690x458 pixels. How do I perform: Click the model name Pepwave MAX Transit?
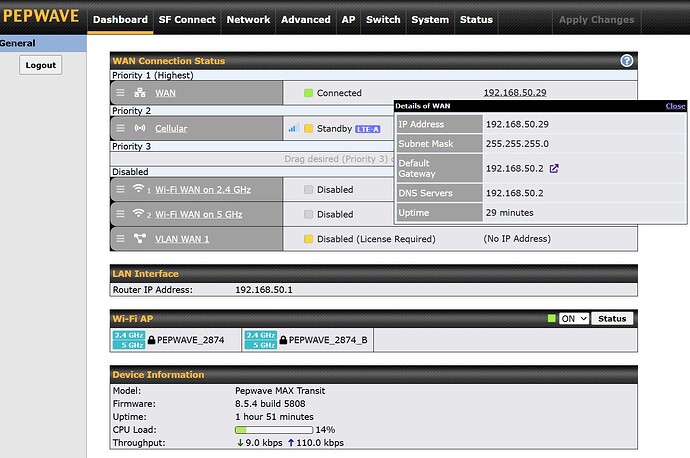[x=280, y=391]
